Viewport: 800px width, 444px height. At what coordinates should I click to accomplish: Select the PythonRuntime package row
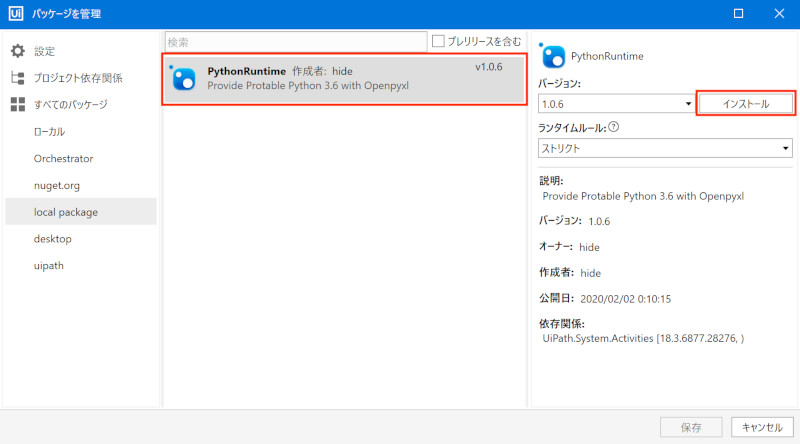coord(344,79)
